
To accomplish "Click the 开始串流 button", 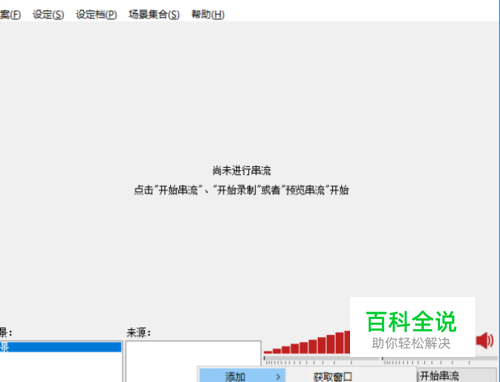I will (x=457, y=376).
